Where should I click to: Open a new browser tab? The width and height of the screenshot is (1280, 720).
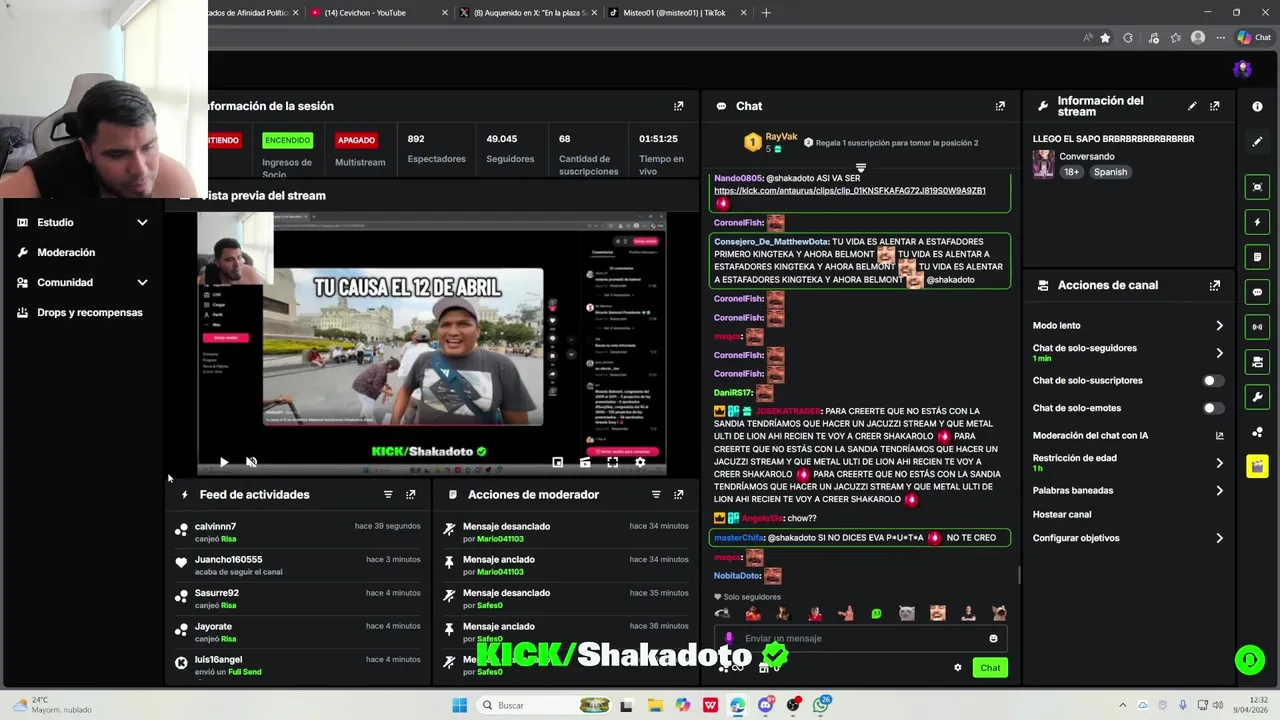[766, 13]
